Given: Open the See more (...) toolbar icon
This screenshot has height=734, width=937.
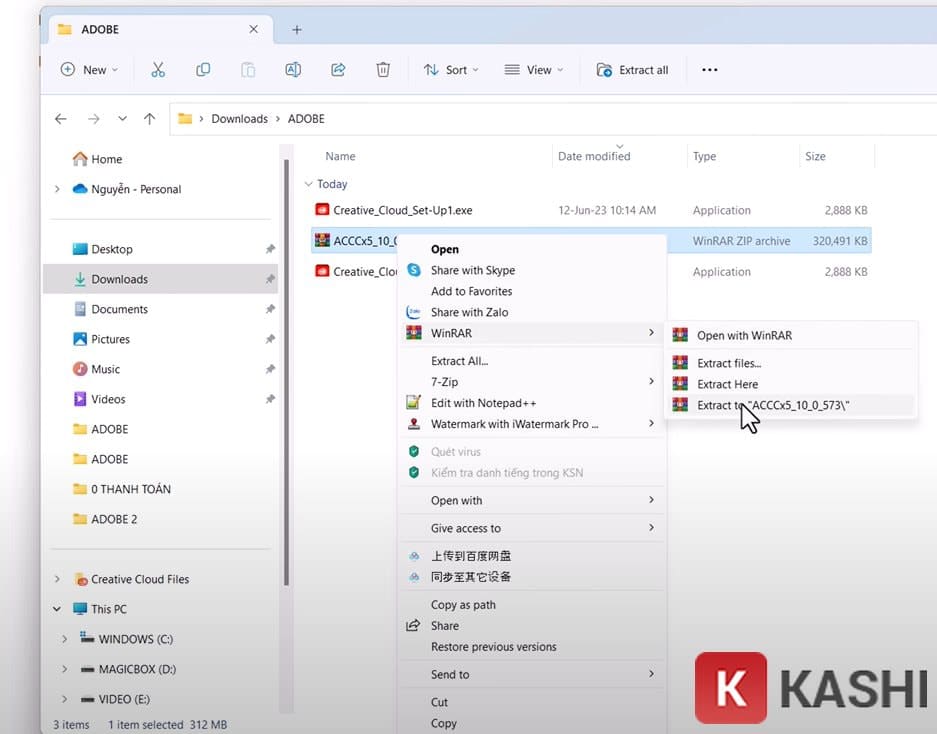Looking at the screenshot, I should (710, 69).
